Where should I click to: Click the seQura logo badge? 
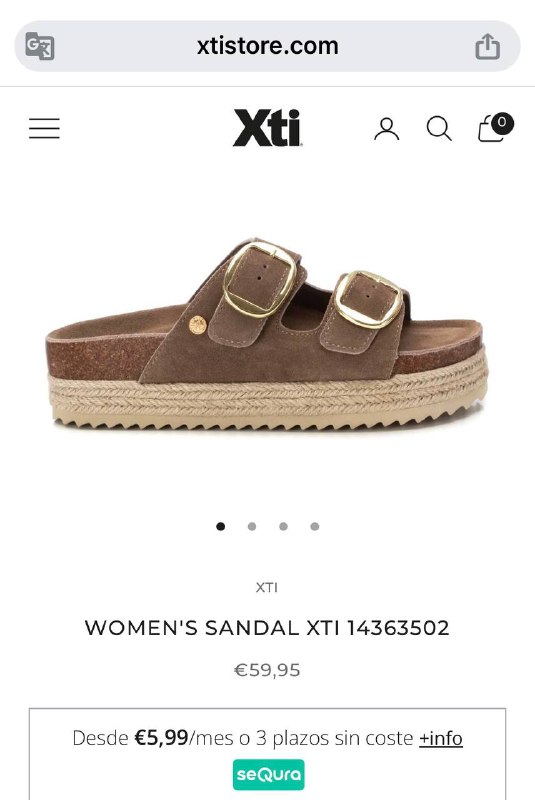[269, 774]
